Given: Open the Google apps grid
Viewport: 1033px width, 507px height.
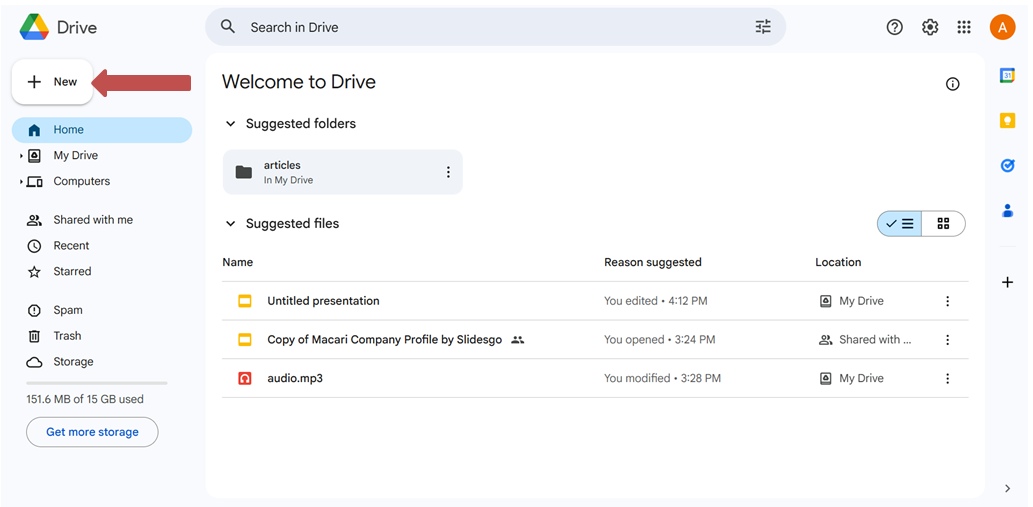Looking at the screenshot, I should point(964,27).
